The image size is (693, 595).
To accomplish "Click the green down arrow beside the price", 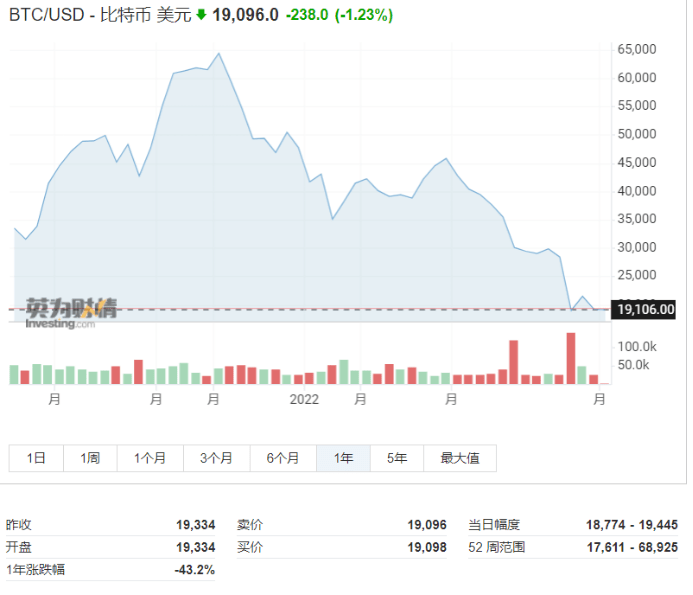I will pyautogui.click(x=202, y=15).
